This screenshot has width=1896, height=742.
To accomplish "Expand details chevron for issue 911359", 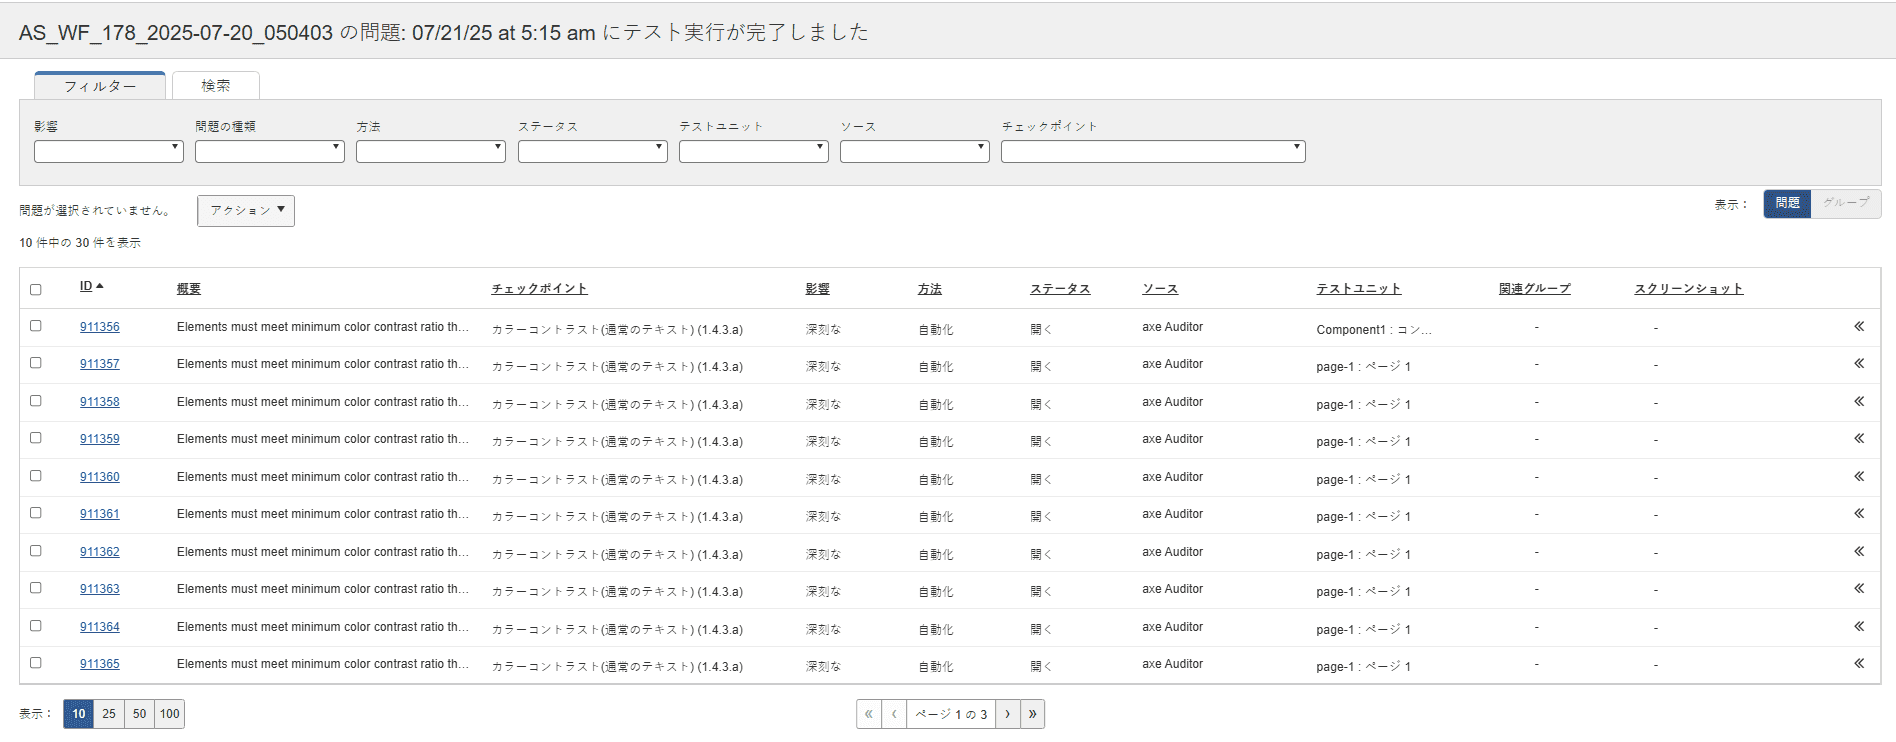I will [x=1859, y=439].
